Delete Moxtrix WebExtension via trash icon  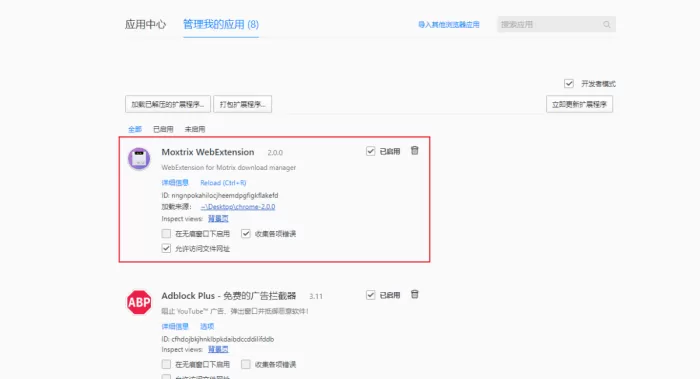415,150
